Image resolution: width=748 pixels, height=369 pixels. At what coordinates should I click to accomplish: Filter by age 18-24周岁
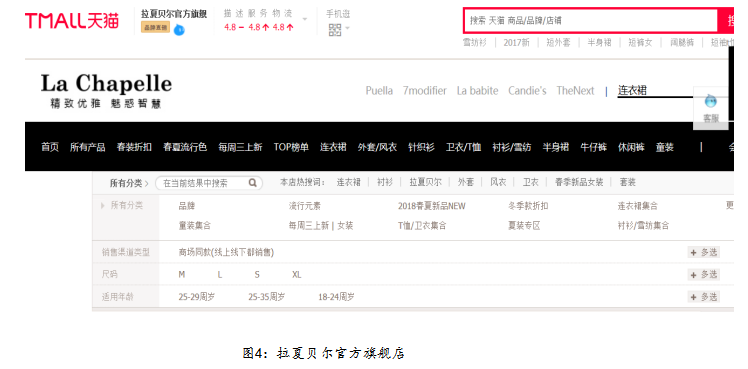(337, 297)
